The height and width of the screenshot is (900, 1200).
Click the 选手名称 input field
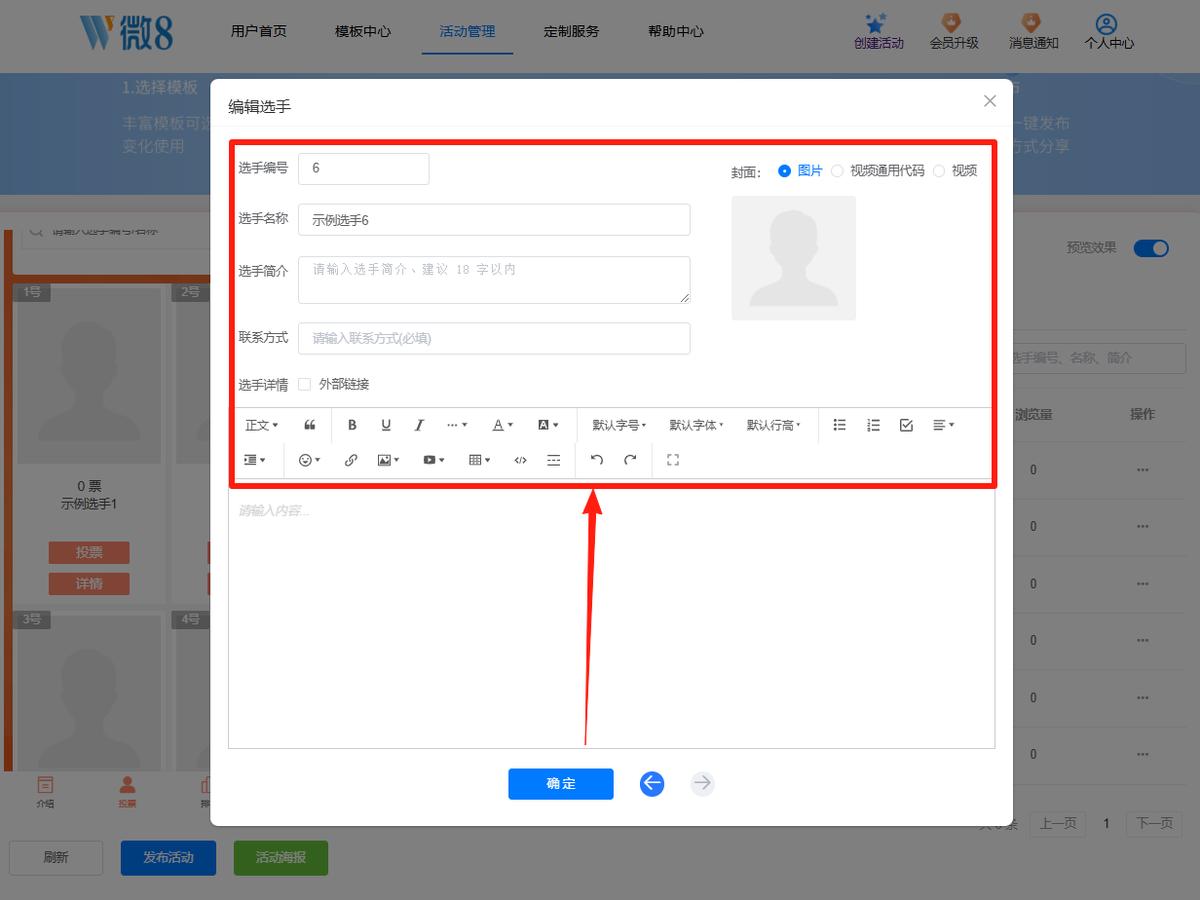pyautogui.click(x=494, y=220)
